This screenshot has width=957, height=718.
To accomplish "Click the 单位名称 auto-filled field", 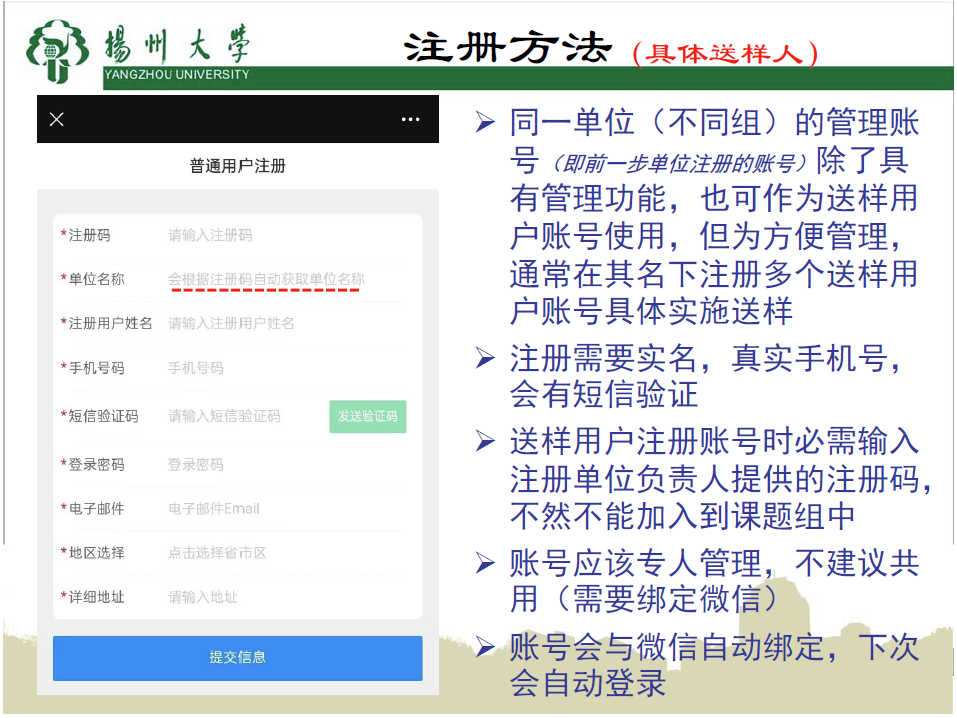I will point(266,279).
